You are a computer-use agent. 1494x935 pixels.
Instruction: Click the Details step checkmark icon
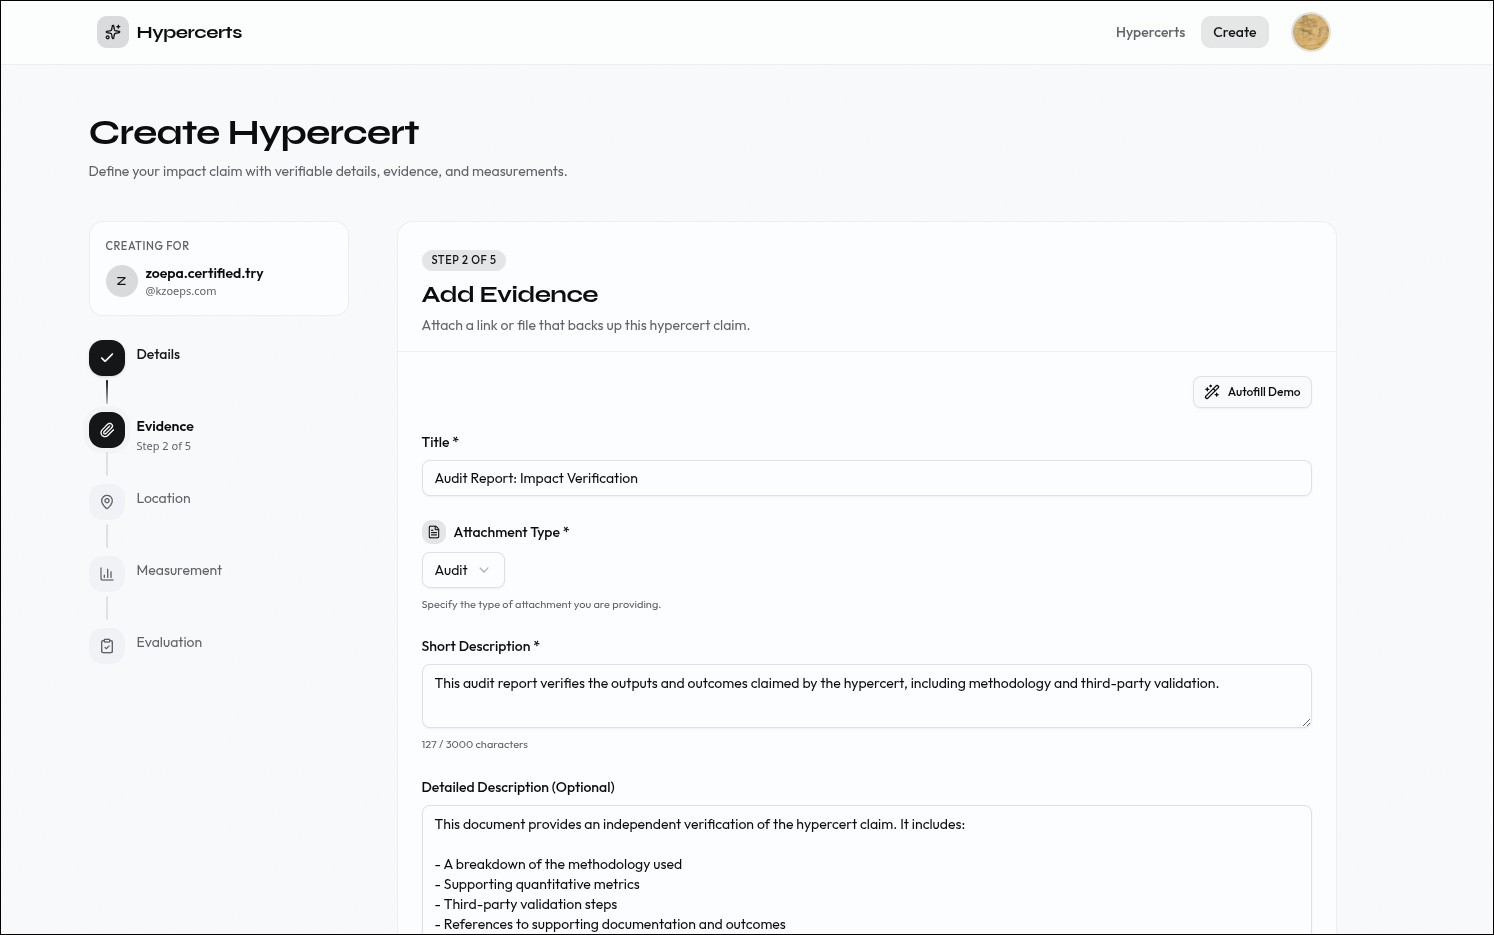pyautogui.click(x=107, y=358)
